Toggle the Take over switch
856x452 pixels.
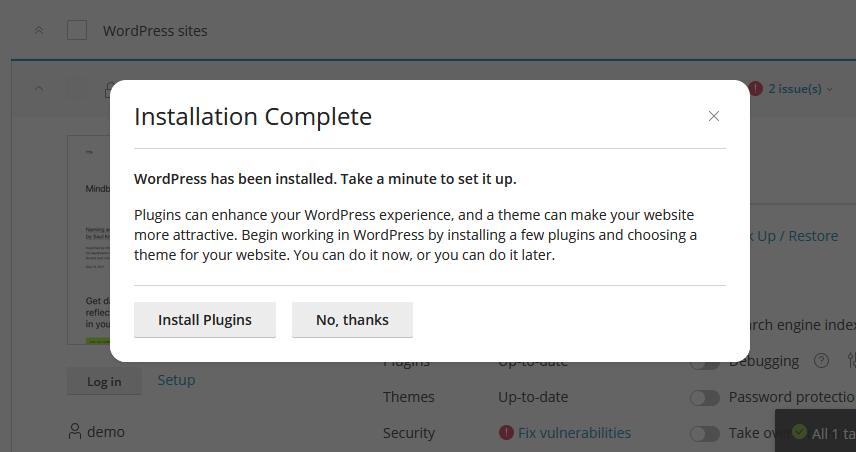[705, 434]
